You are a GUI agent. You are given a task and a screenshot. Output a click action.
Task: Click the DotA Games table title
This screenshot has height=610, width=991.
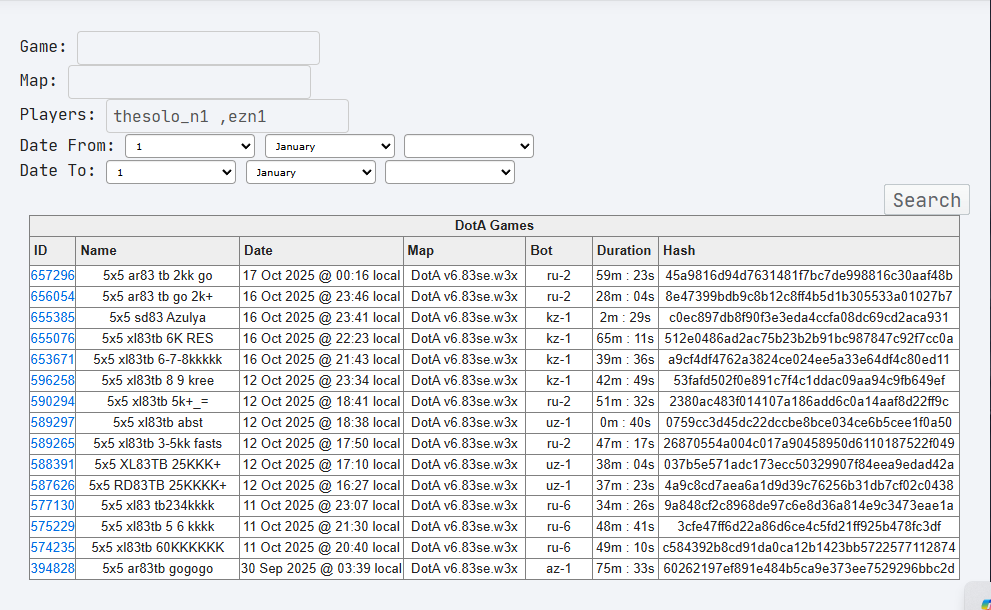[494, 226]
